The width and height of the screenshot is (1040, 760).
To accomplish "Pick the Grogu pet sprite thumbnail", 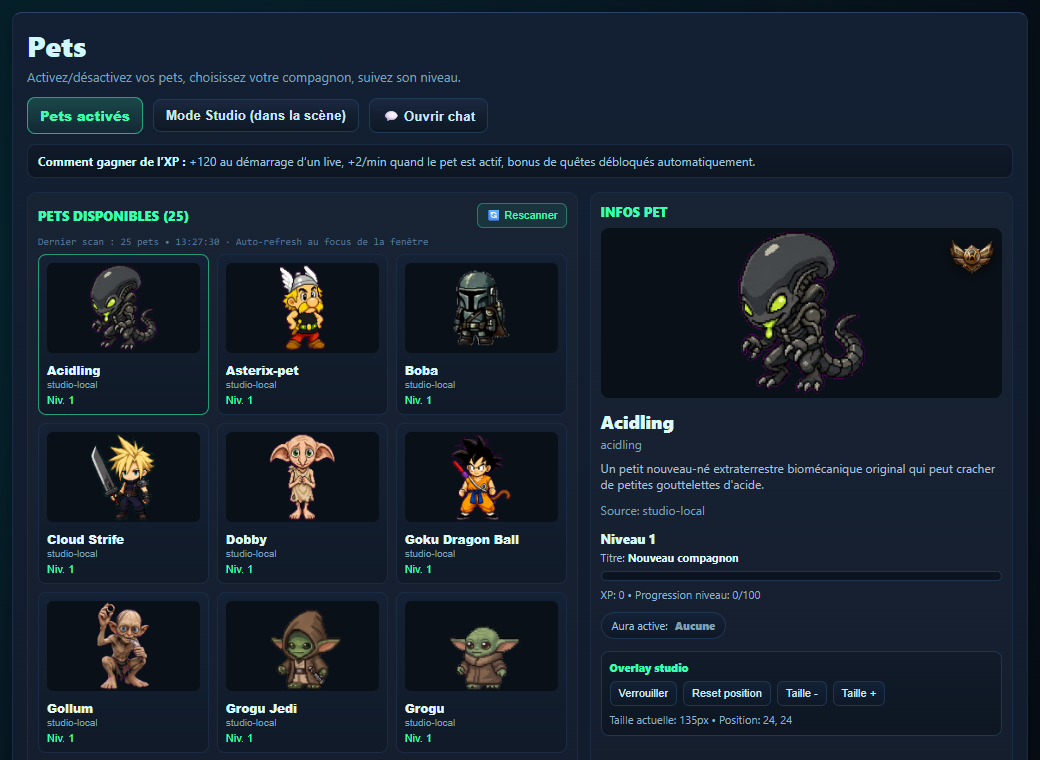I will click(x=482, y=646).
